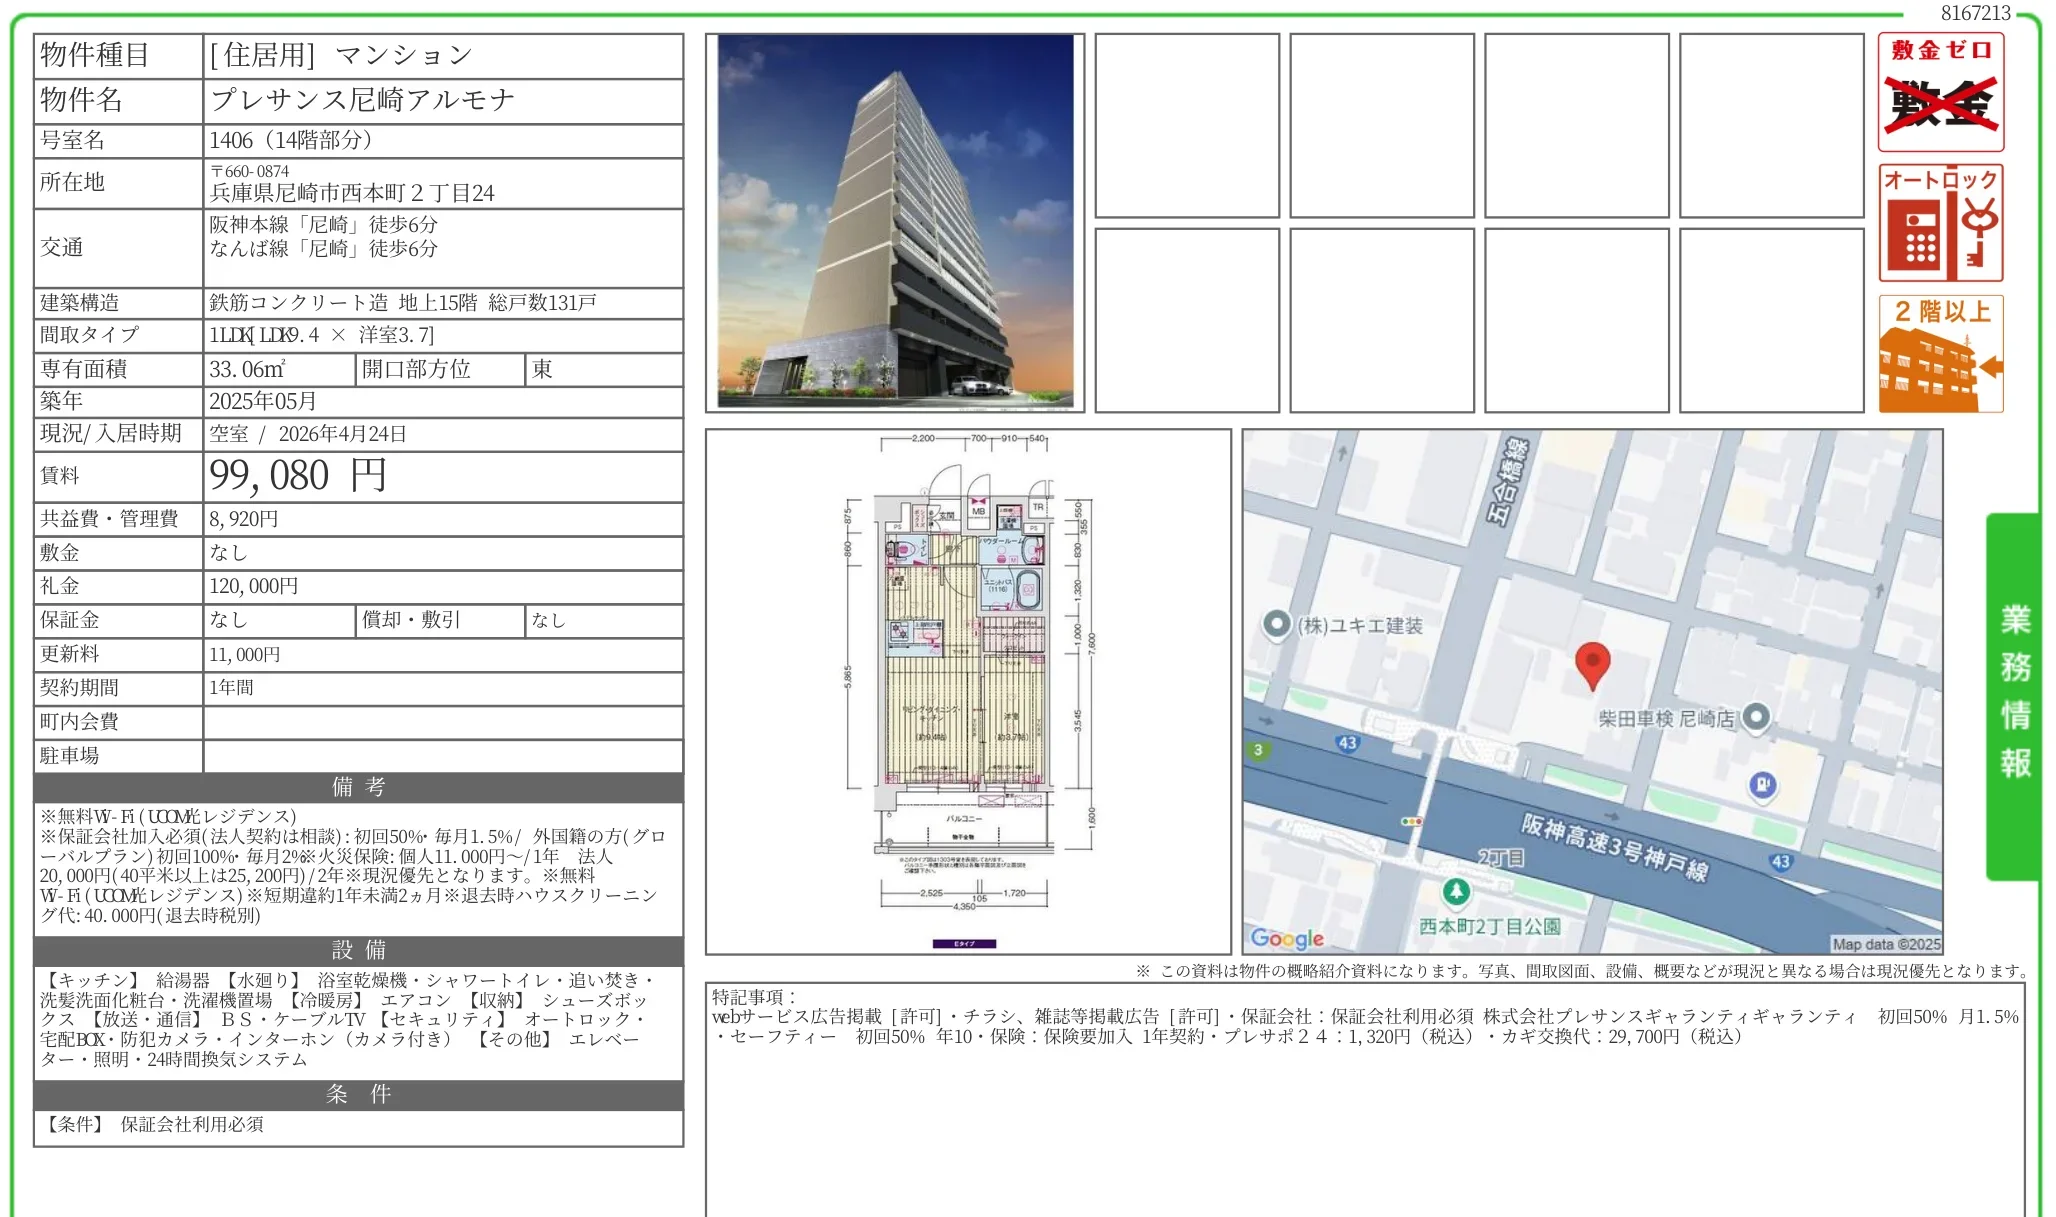Image resolution: width=2056 pixels, height=1217 pixels.
Task: Click the (株)ユキエ建装 map marker
Action: [1276, 624]
